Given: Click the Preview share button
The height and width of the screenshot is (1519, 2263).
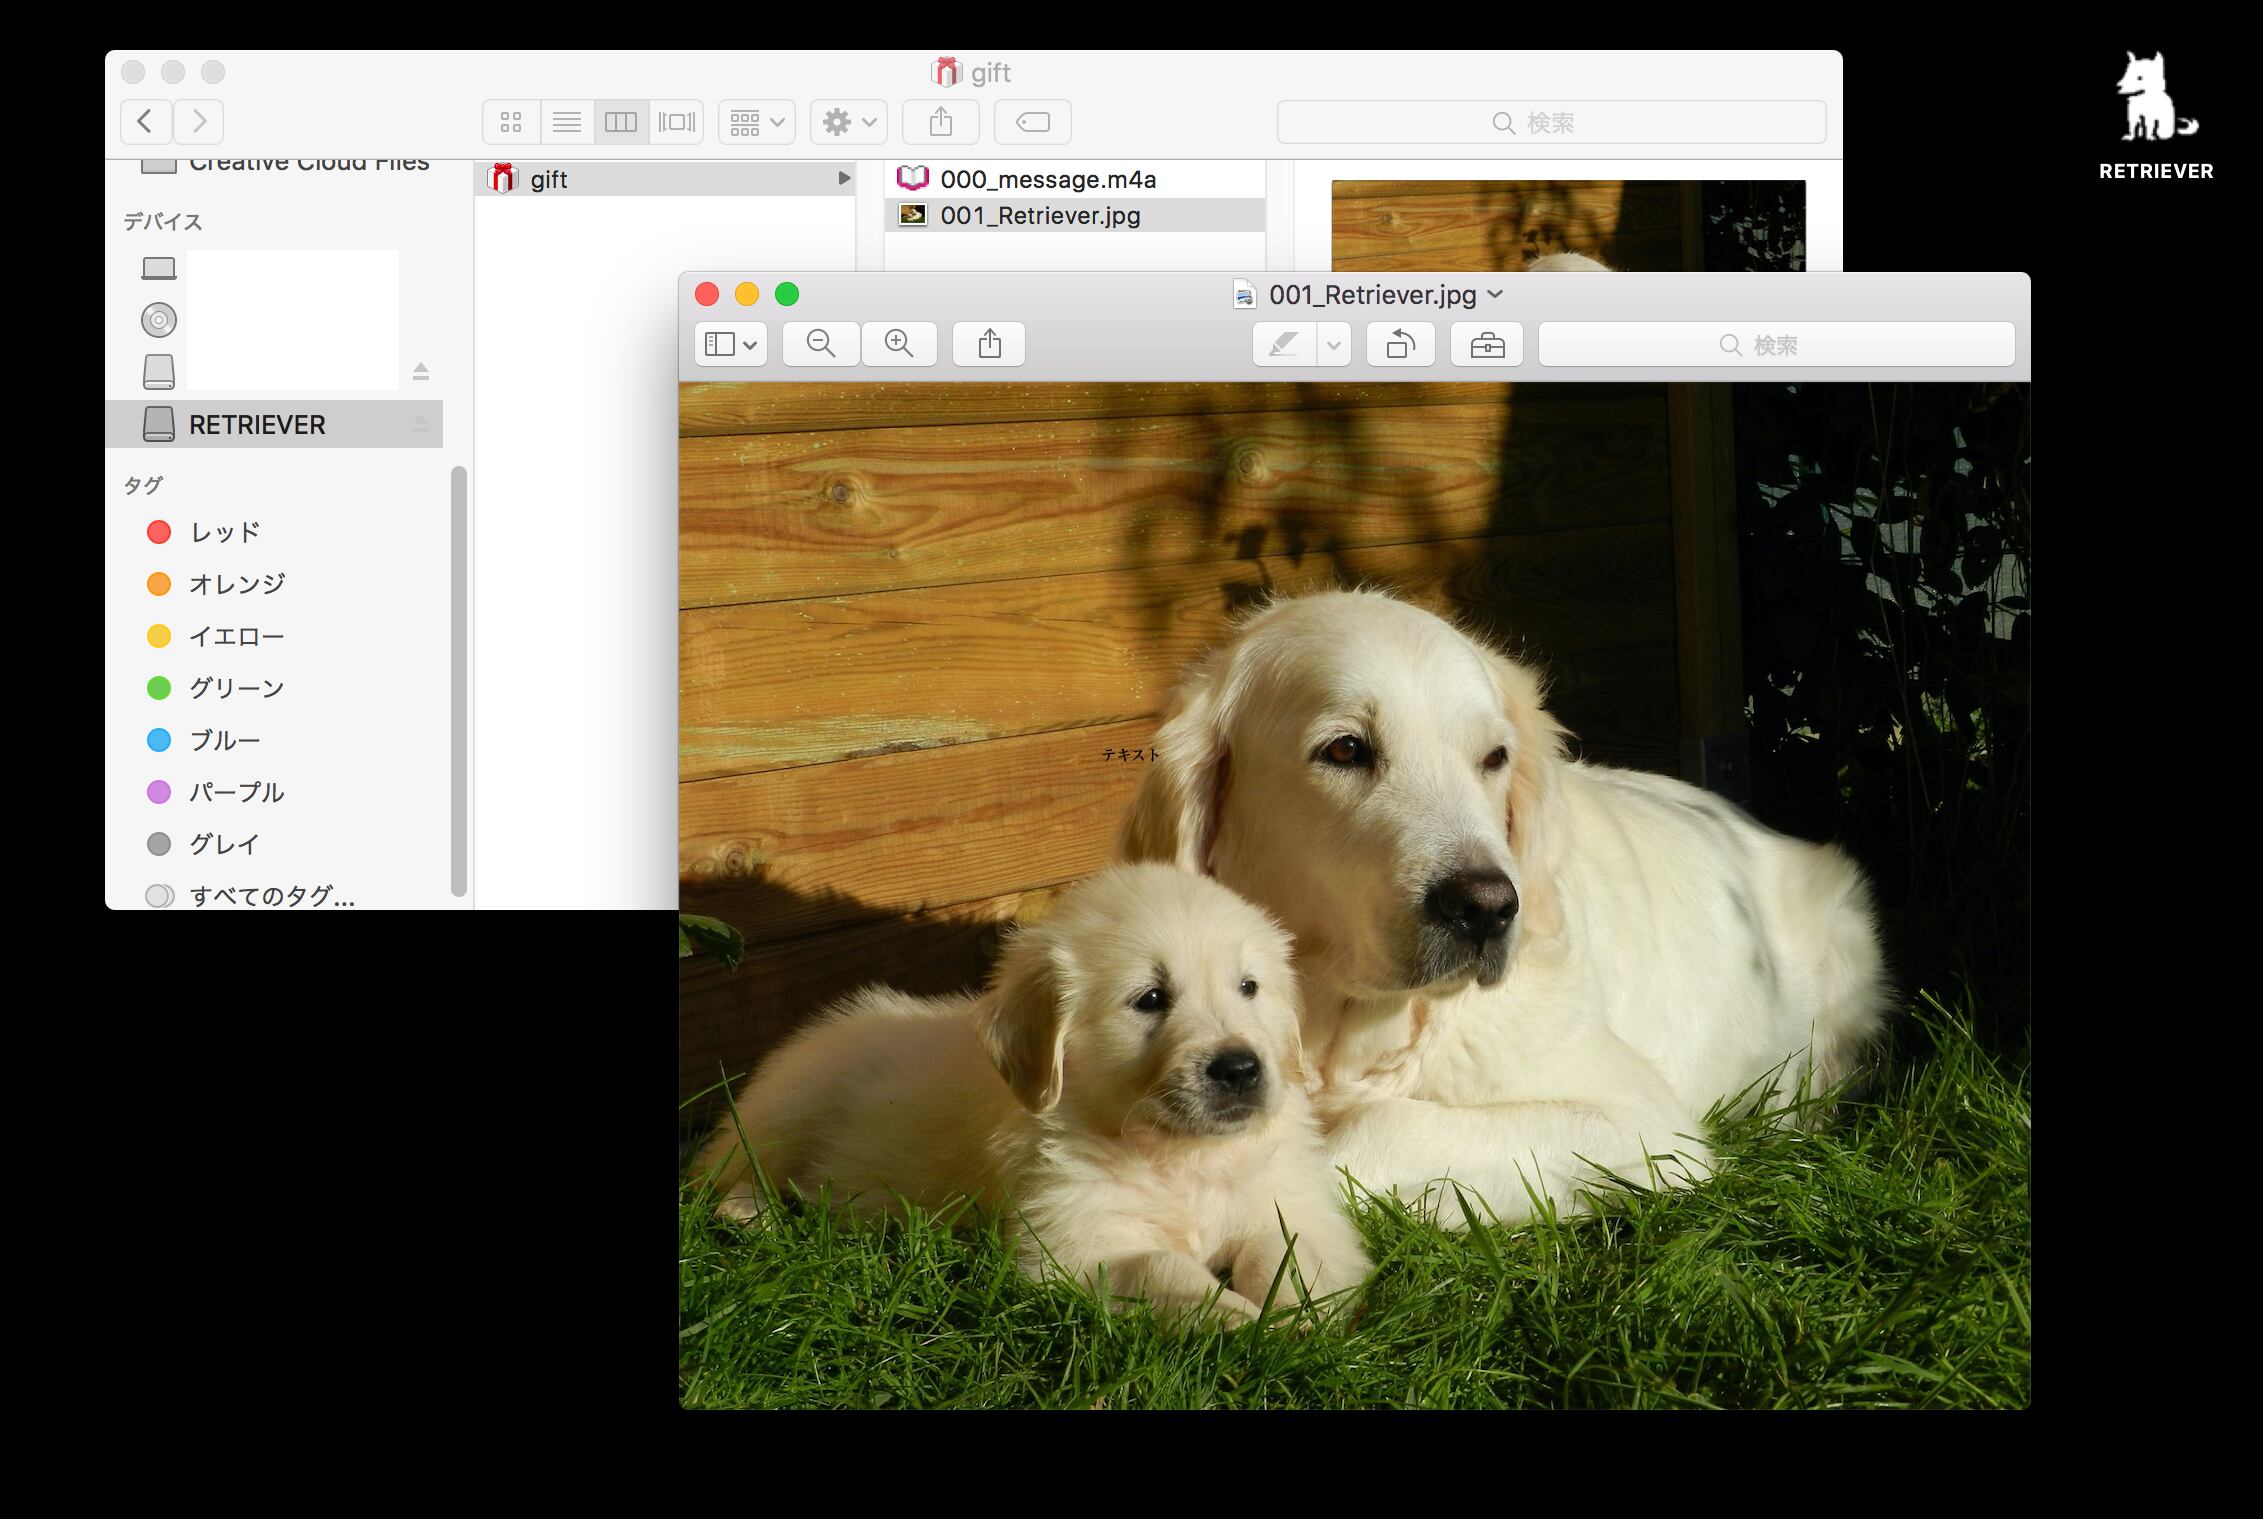Looking at the screenshot, I should click(x=989, y=344).
